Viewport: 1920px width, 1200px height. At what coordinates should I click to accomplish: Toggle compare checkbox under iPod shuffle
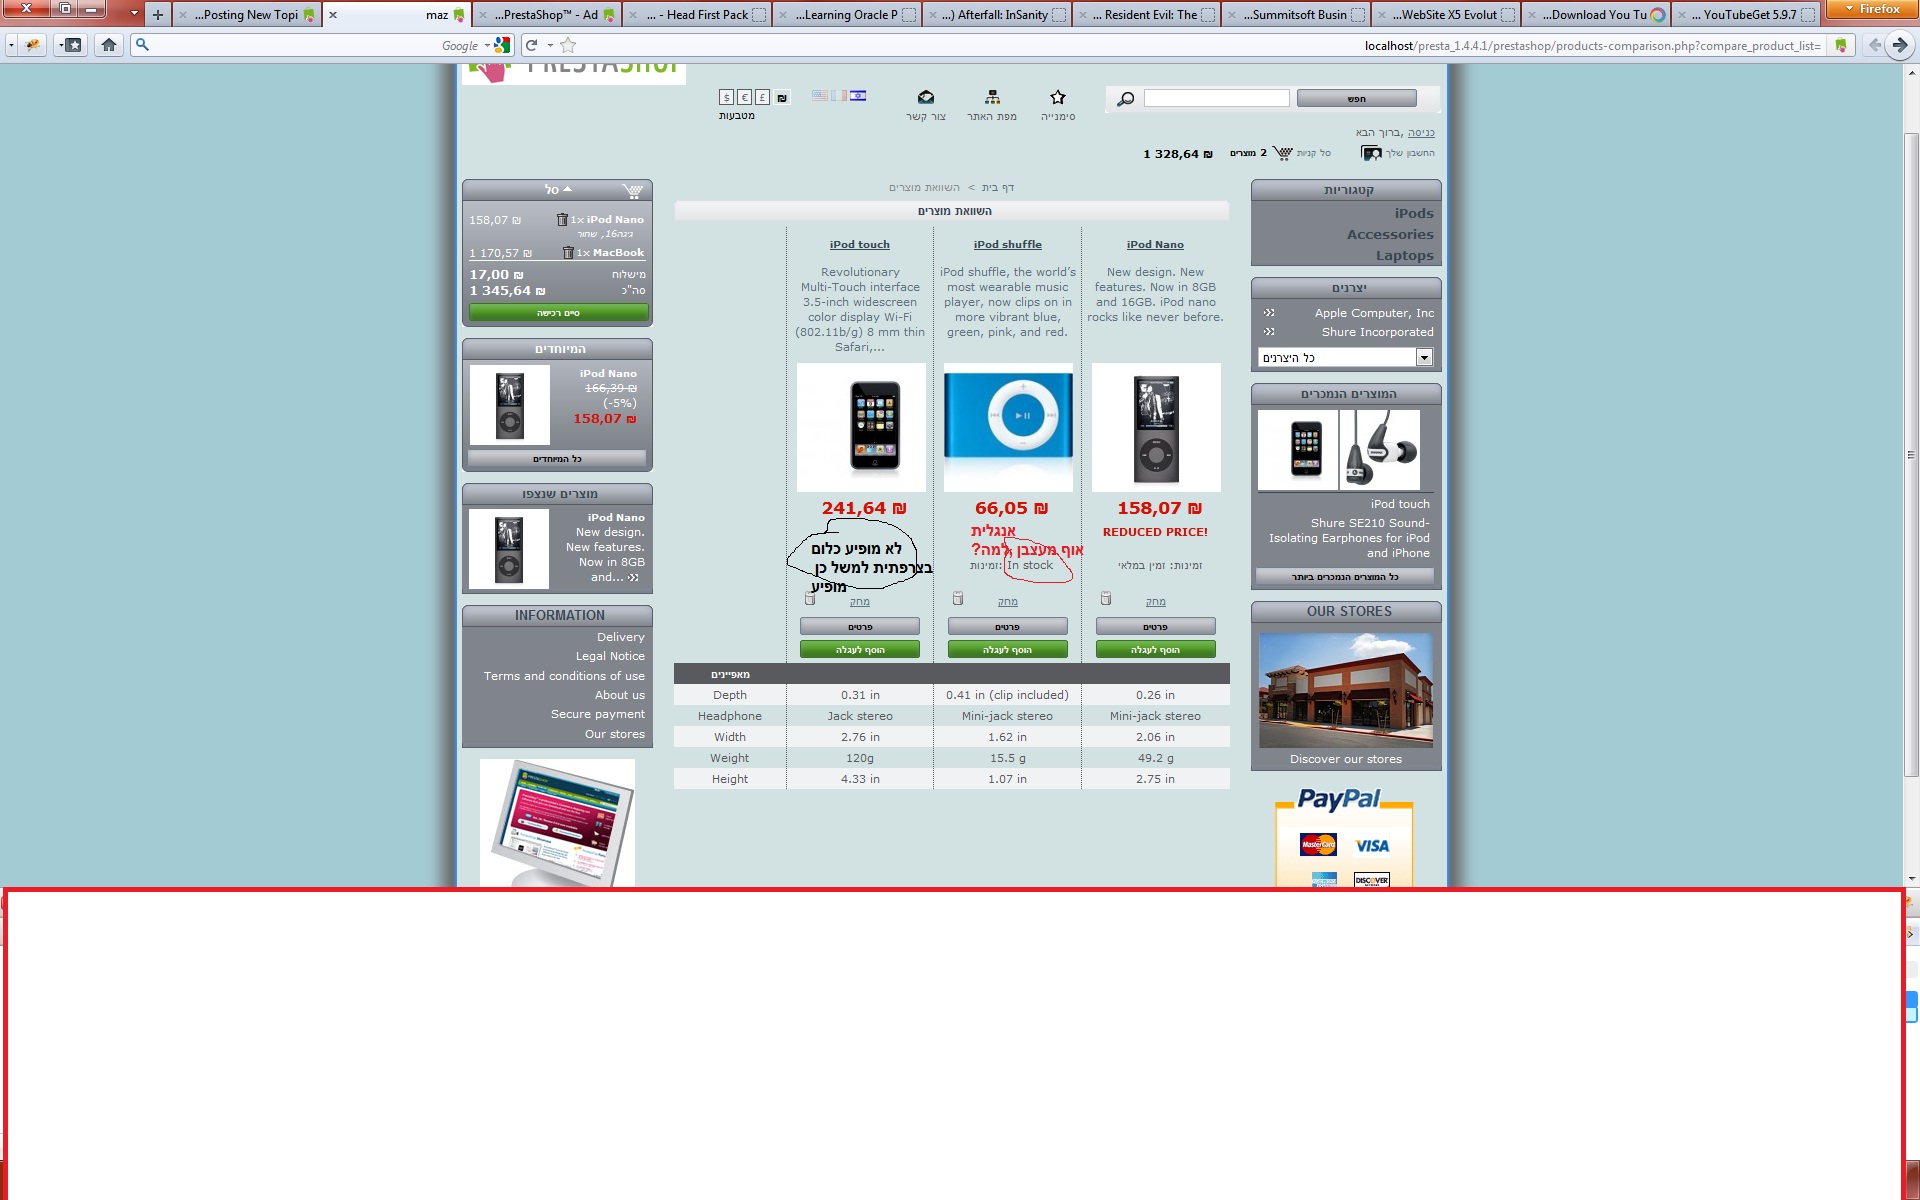click(958, 599)
